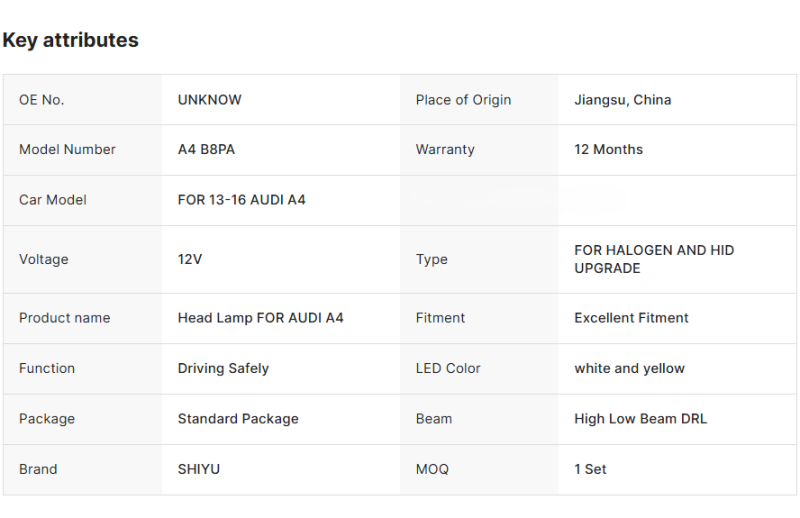Click the Key attributes heading
The width and height of the screenshot is (800, 518).
point(70,41)
